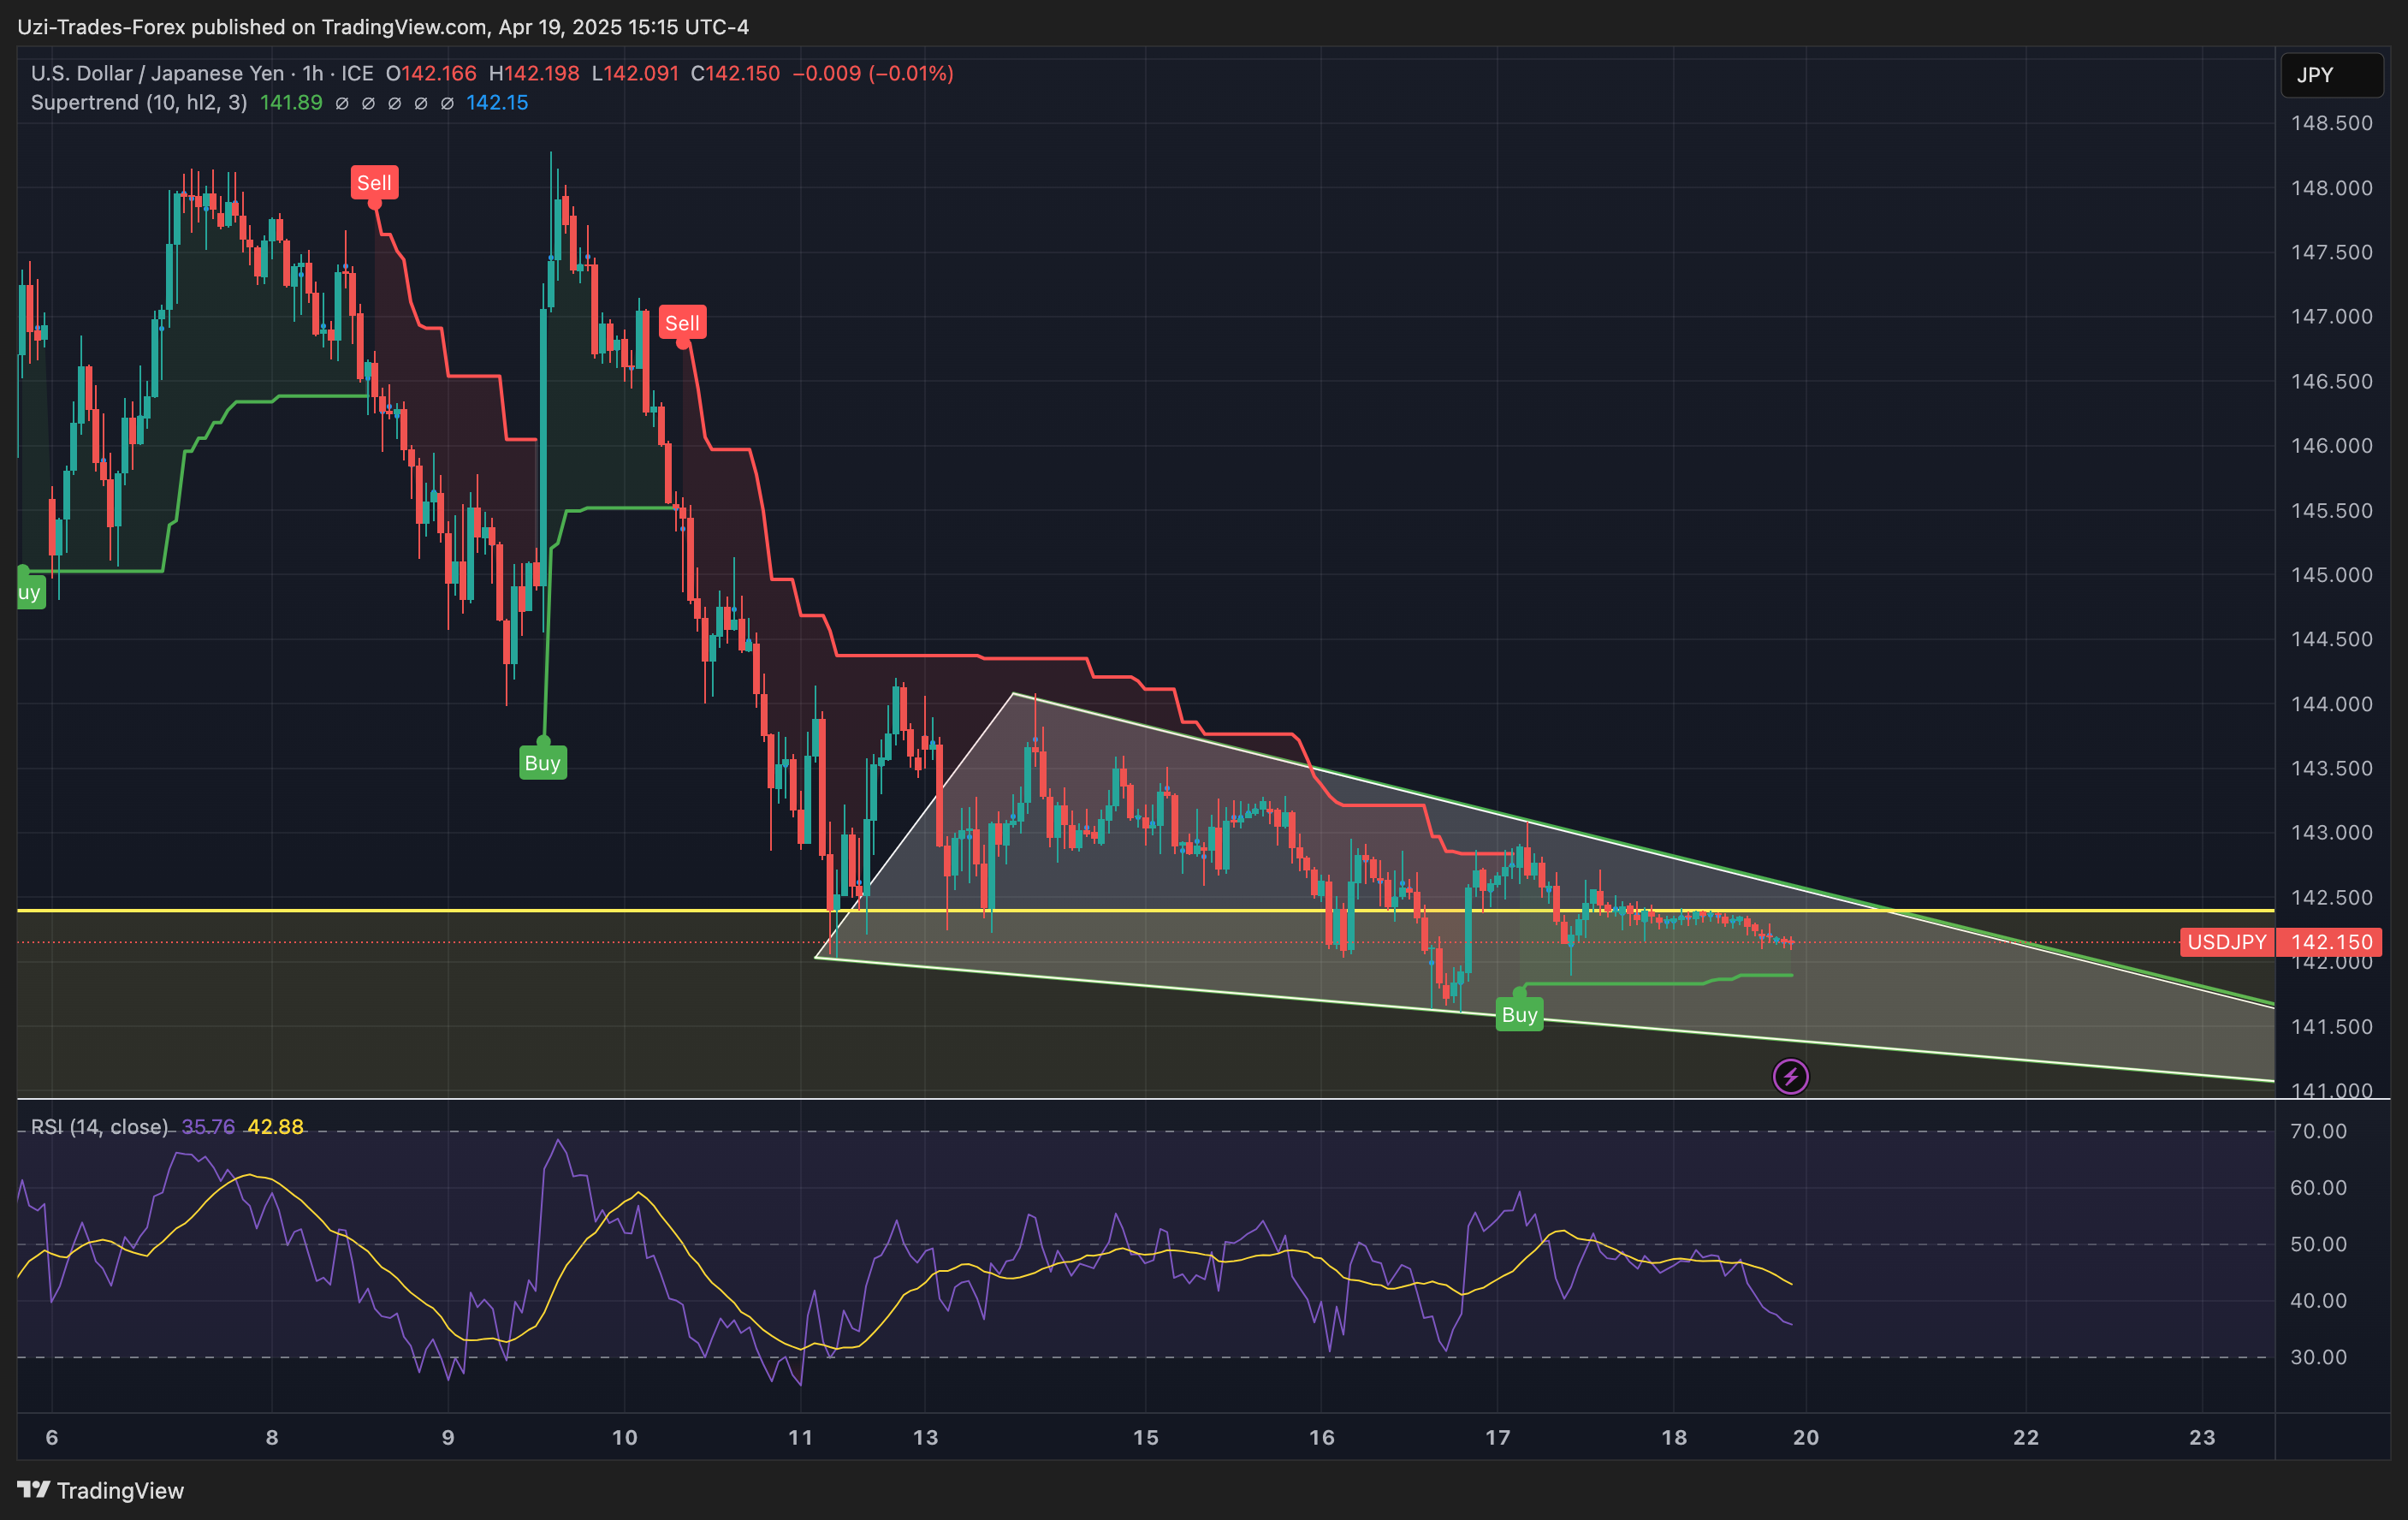The width and height of the screenshot is (2408, 1520).
Task: Click the purple lightning bolt event icon
Action: tap(1790, 1077)
